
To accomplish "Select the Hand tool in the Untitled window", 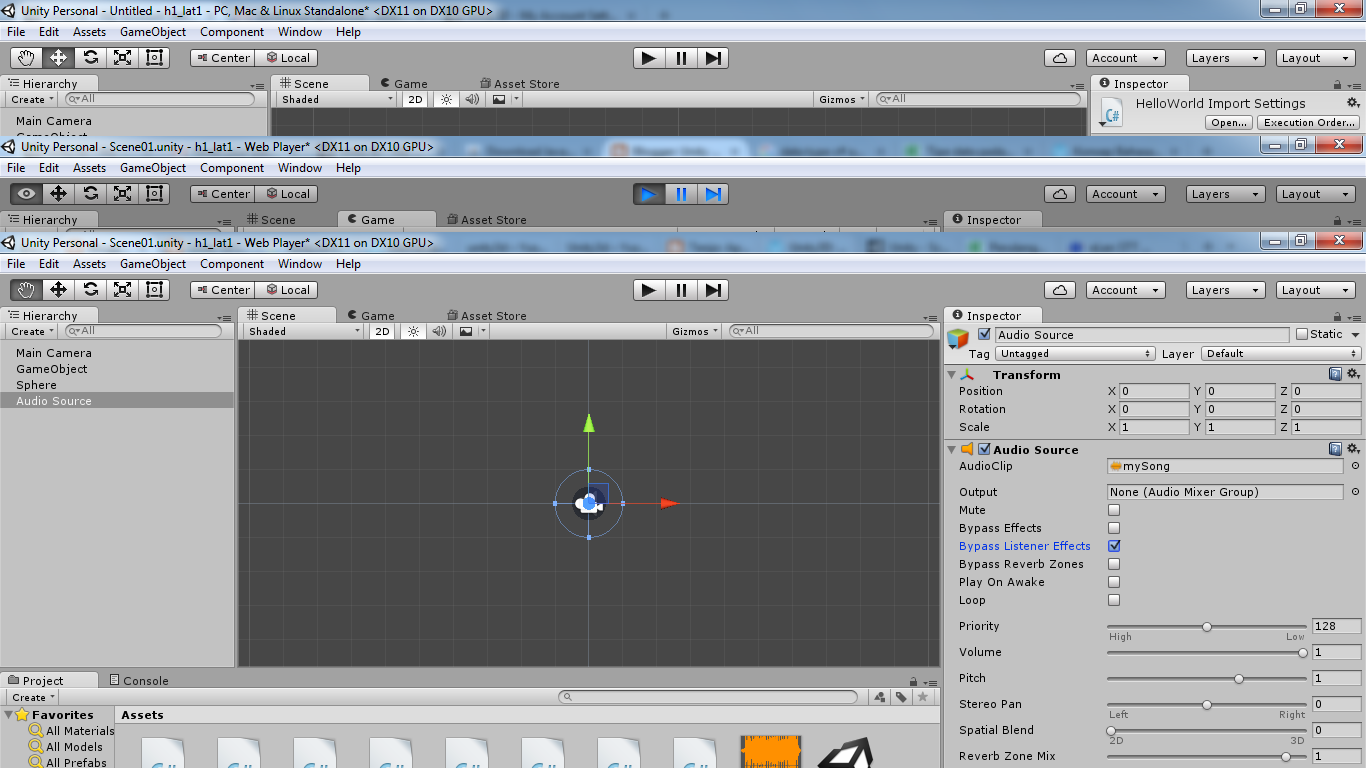I will point(27,58).
